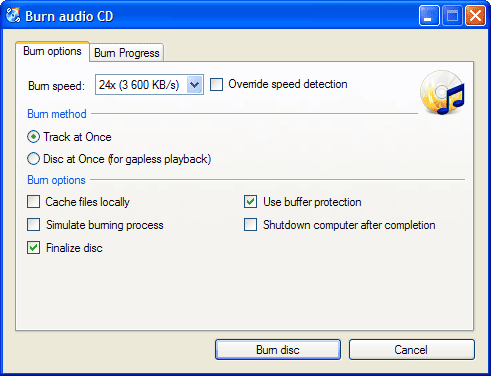Close the Burn audio CD dialog
The image size is (491, 376).
pos(475,15)
